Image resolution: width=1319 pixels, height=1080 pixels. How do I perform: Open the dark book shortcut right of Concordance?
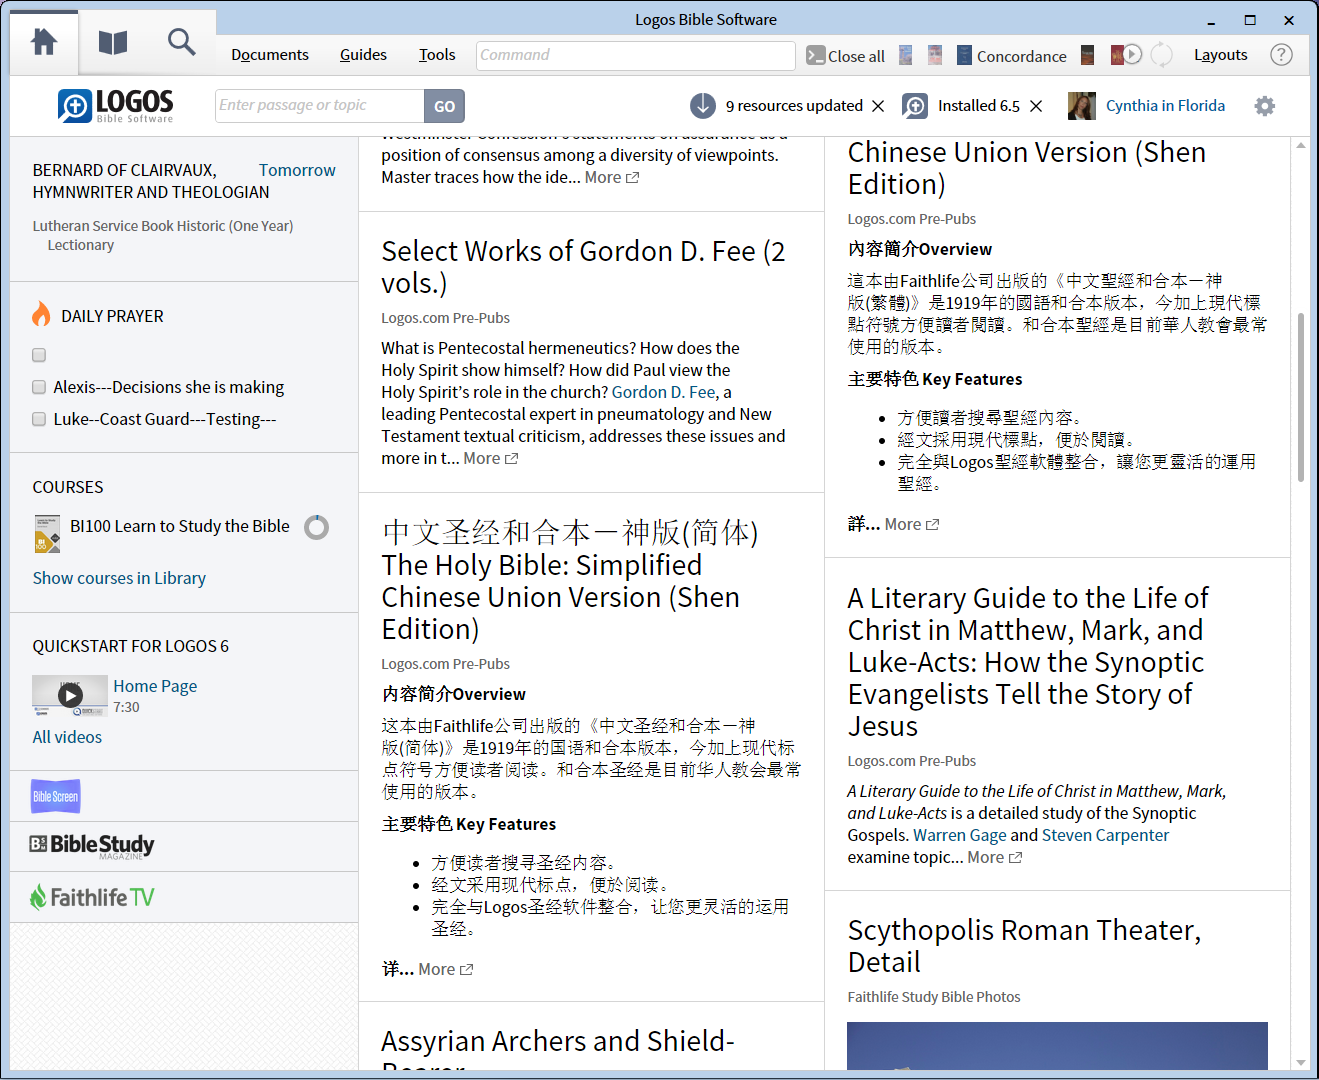pyautogui.click(x=1087, y=55)
